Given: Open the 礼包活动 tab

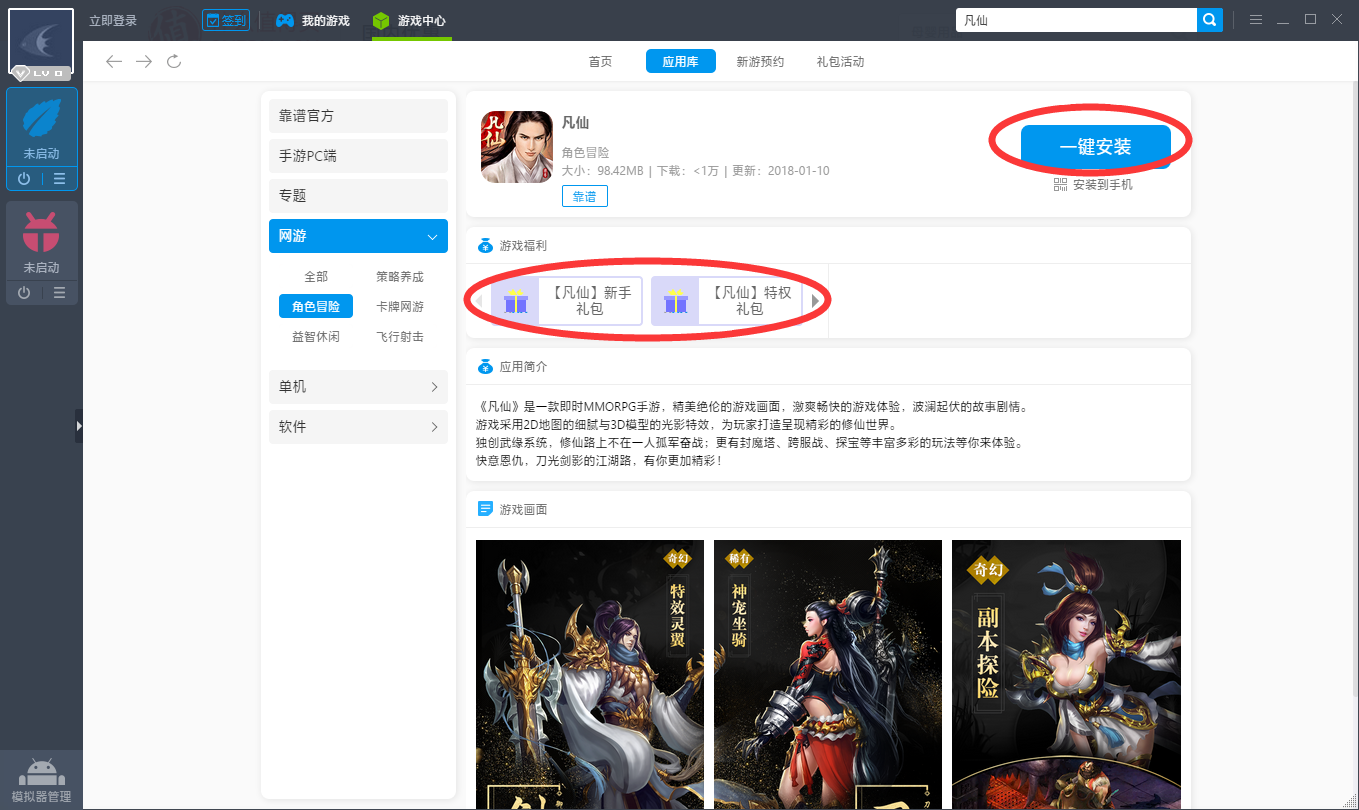Looking at the screenshot, I should [840, 62].
